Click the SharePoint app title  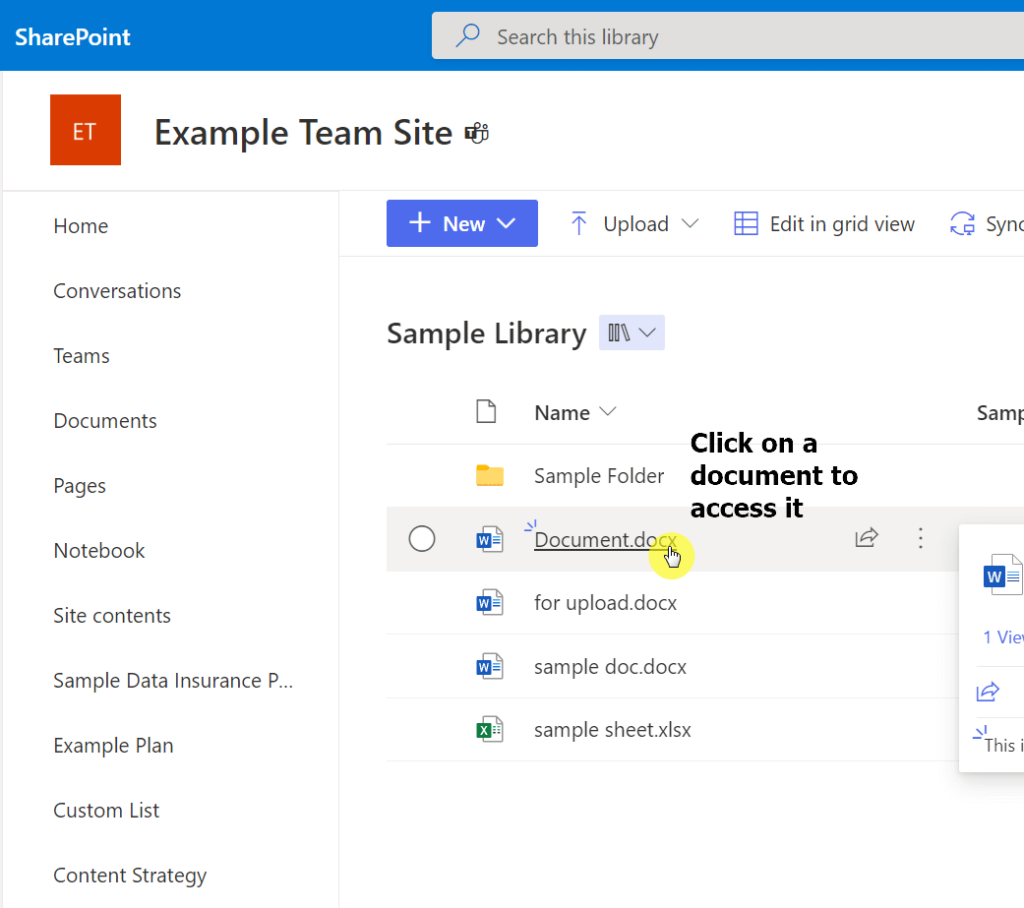pos(72,37)
